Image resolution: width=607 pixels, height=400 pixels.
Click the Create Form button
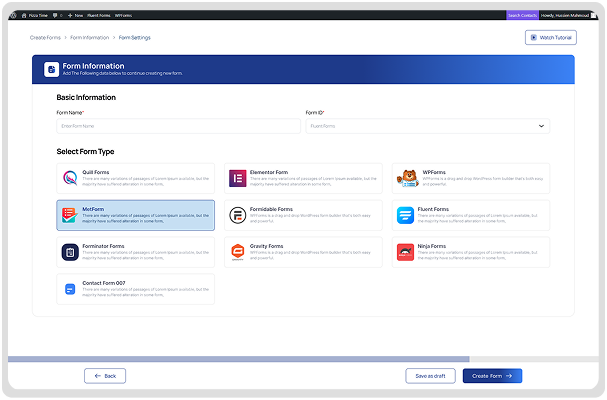[x=492, y=376]
